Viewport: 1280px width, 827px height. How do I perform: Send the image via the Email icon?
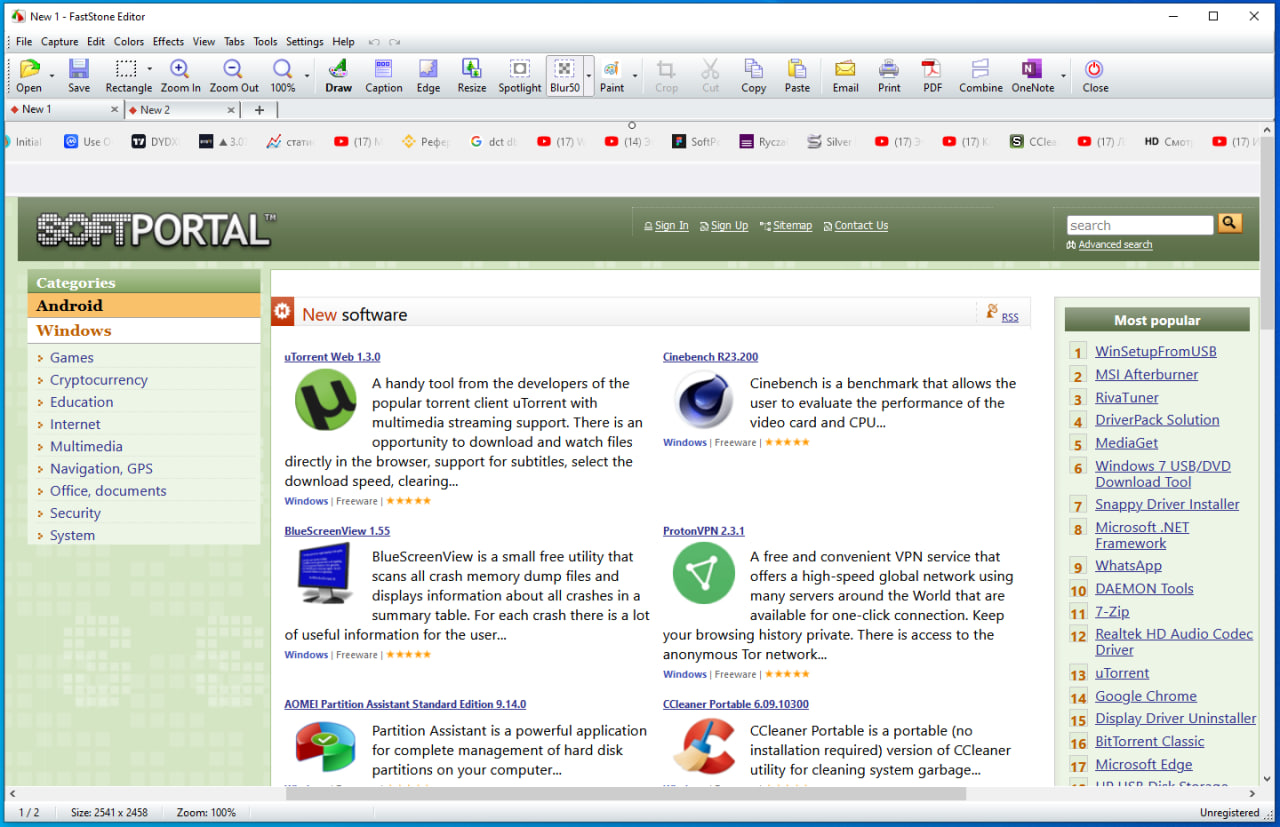[845, 69]
